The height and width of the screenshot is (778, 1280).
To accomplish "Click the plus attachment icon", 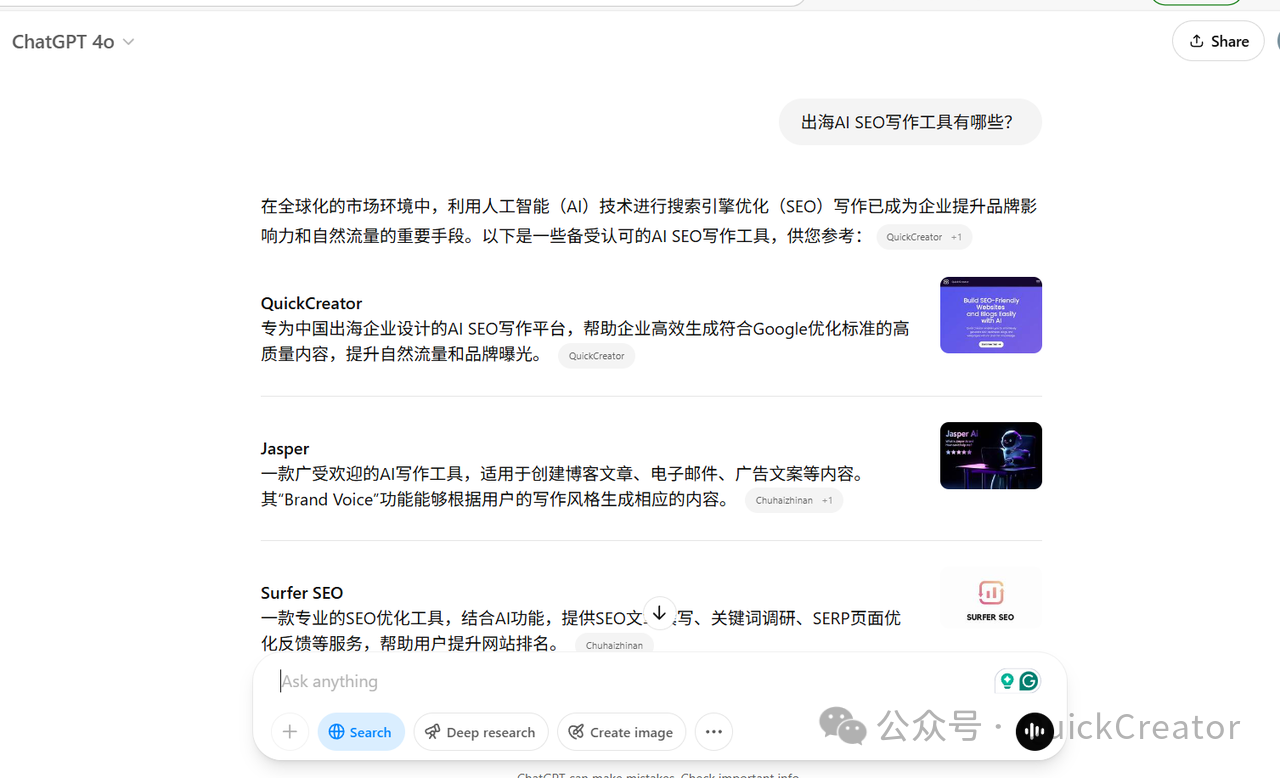I will (x=289, y=732).
